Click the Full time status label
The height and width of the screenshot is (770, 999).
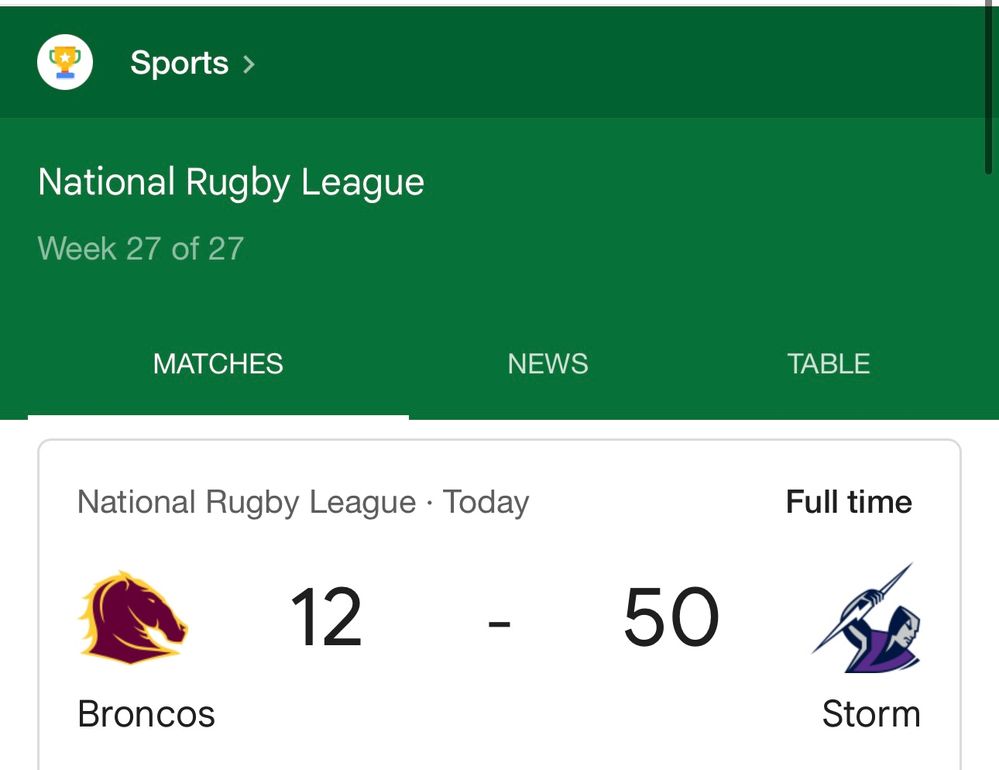pyautogui.click(x=849, y=502)
